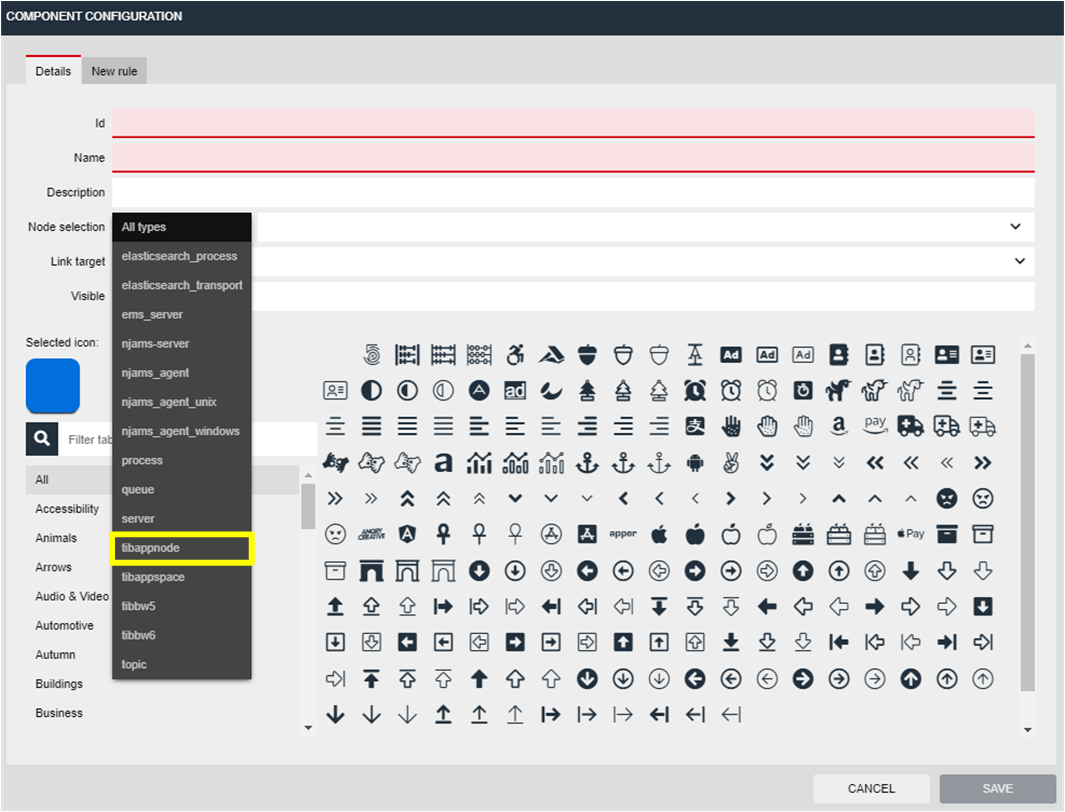Select the Arrows icon category
Image resolution: width=1065 pixels, height=812 pixels.
click(53, 567)
